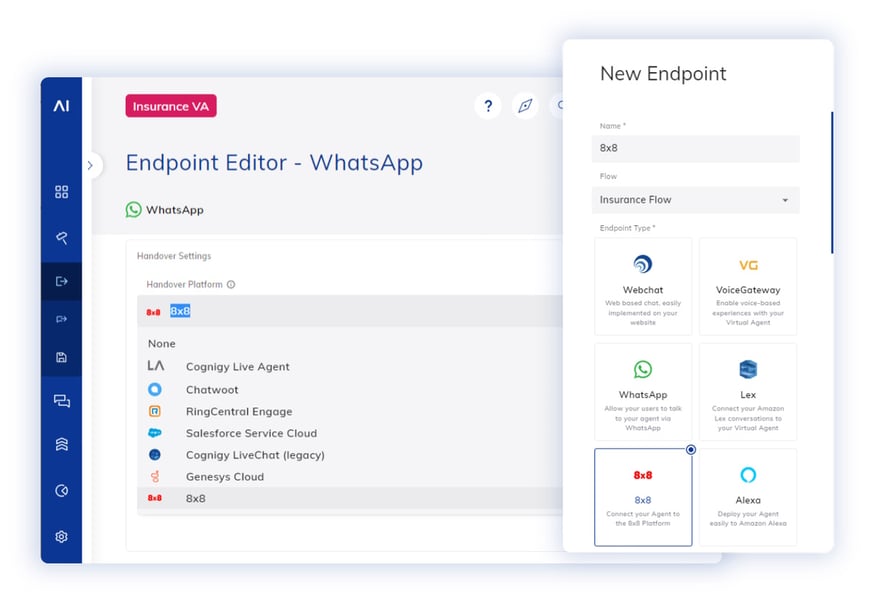Choose the VoiceGateway endpoint type card
Screen dimensions: 870x602
tap(748, 286)
